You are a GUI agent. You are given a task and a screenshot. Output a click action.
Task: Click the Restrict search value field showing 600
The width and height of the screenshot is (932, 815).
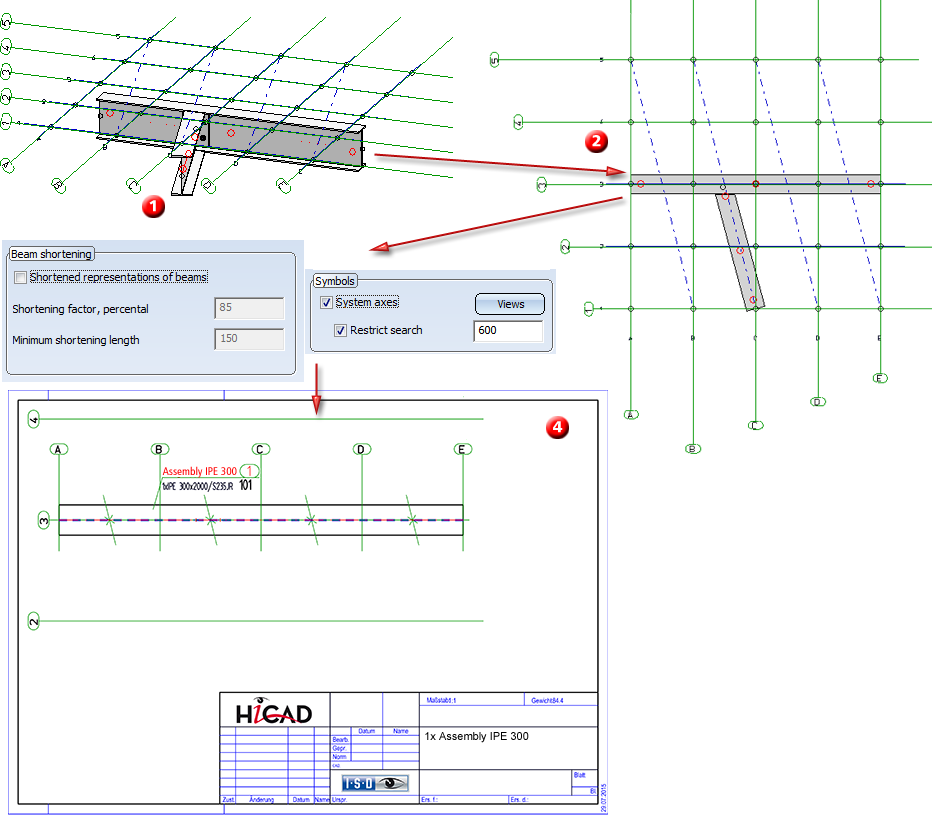pyautogui.click(x=508, y=331)
